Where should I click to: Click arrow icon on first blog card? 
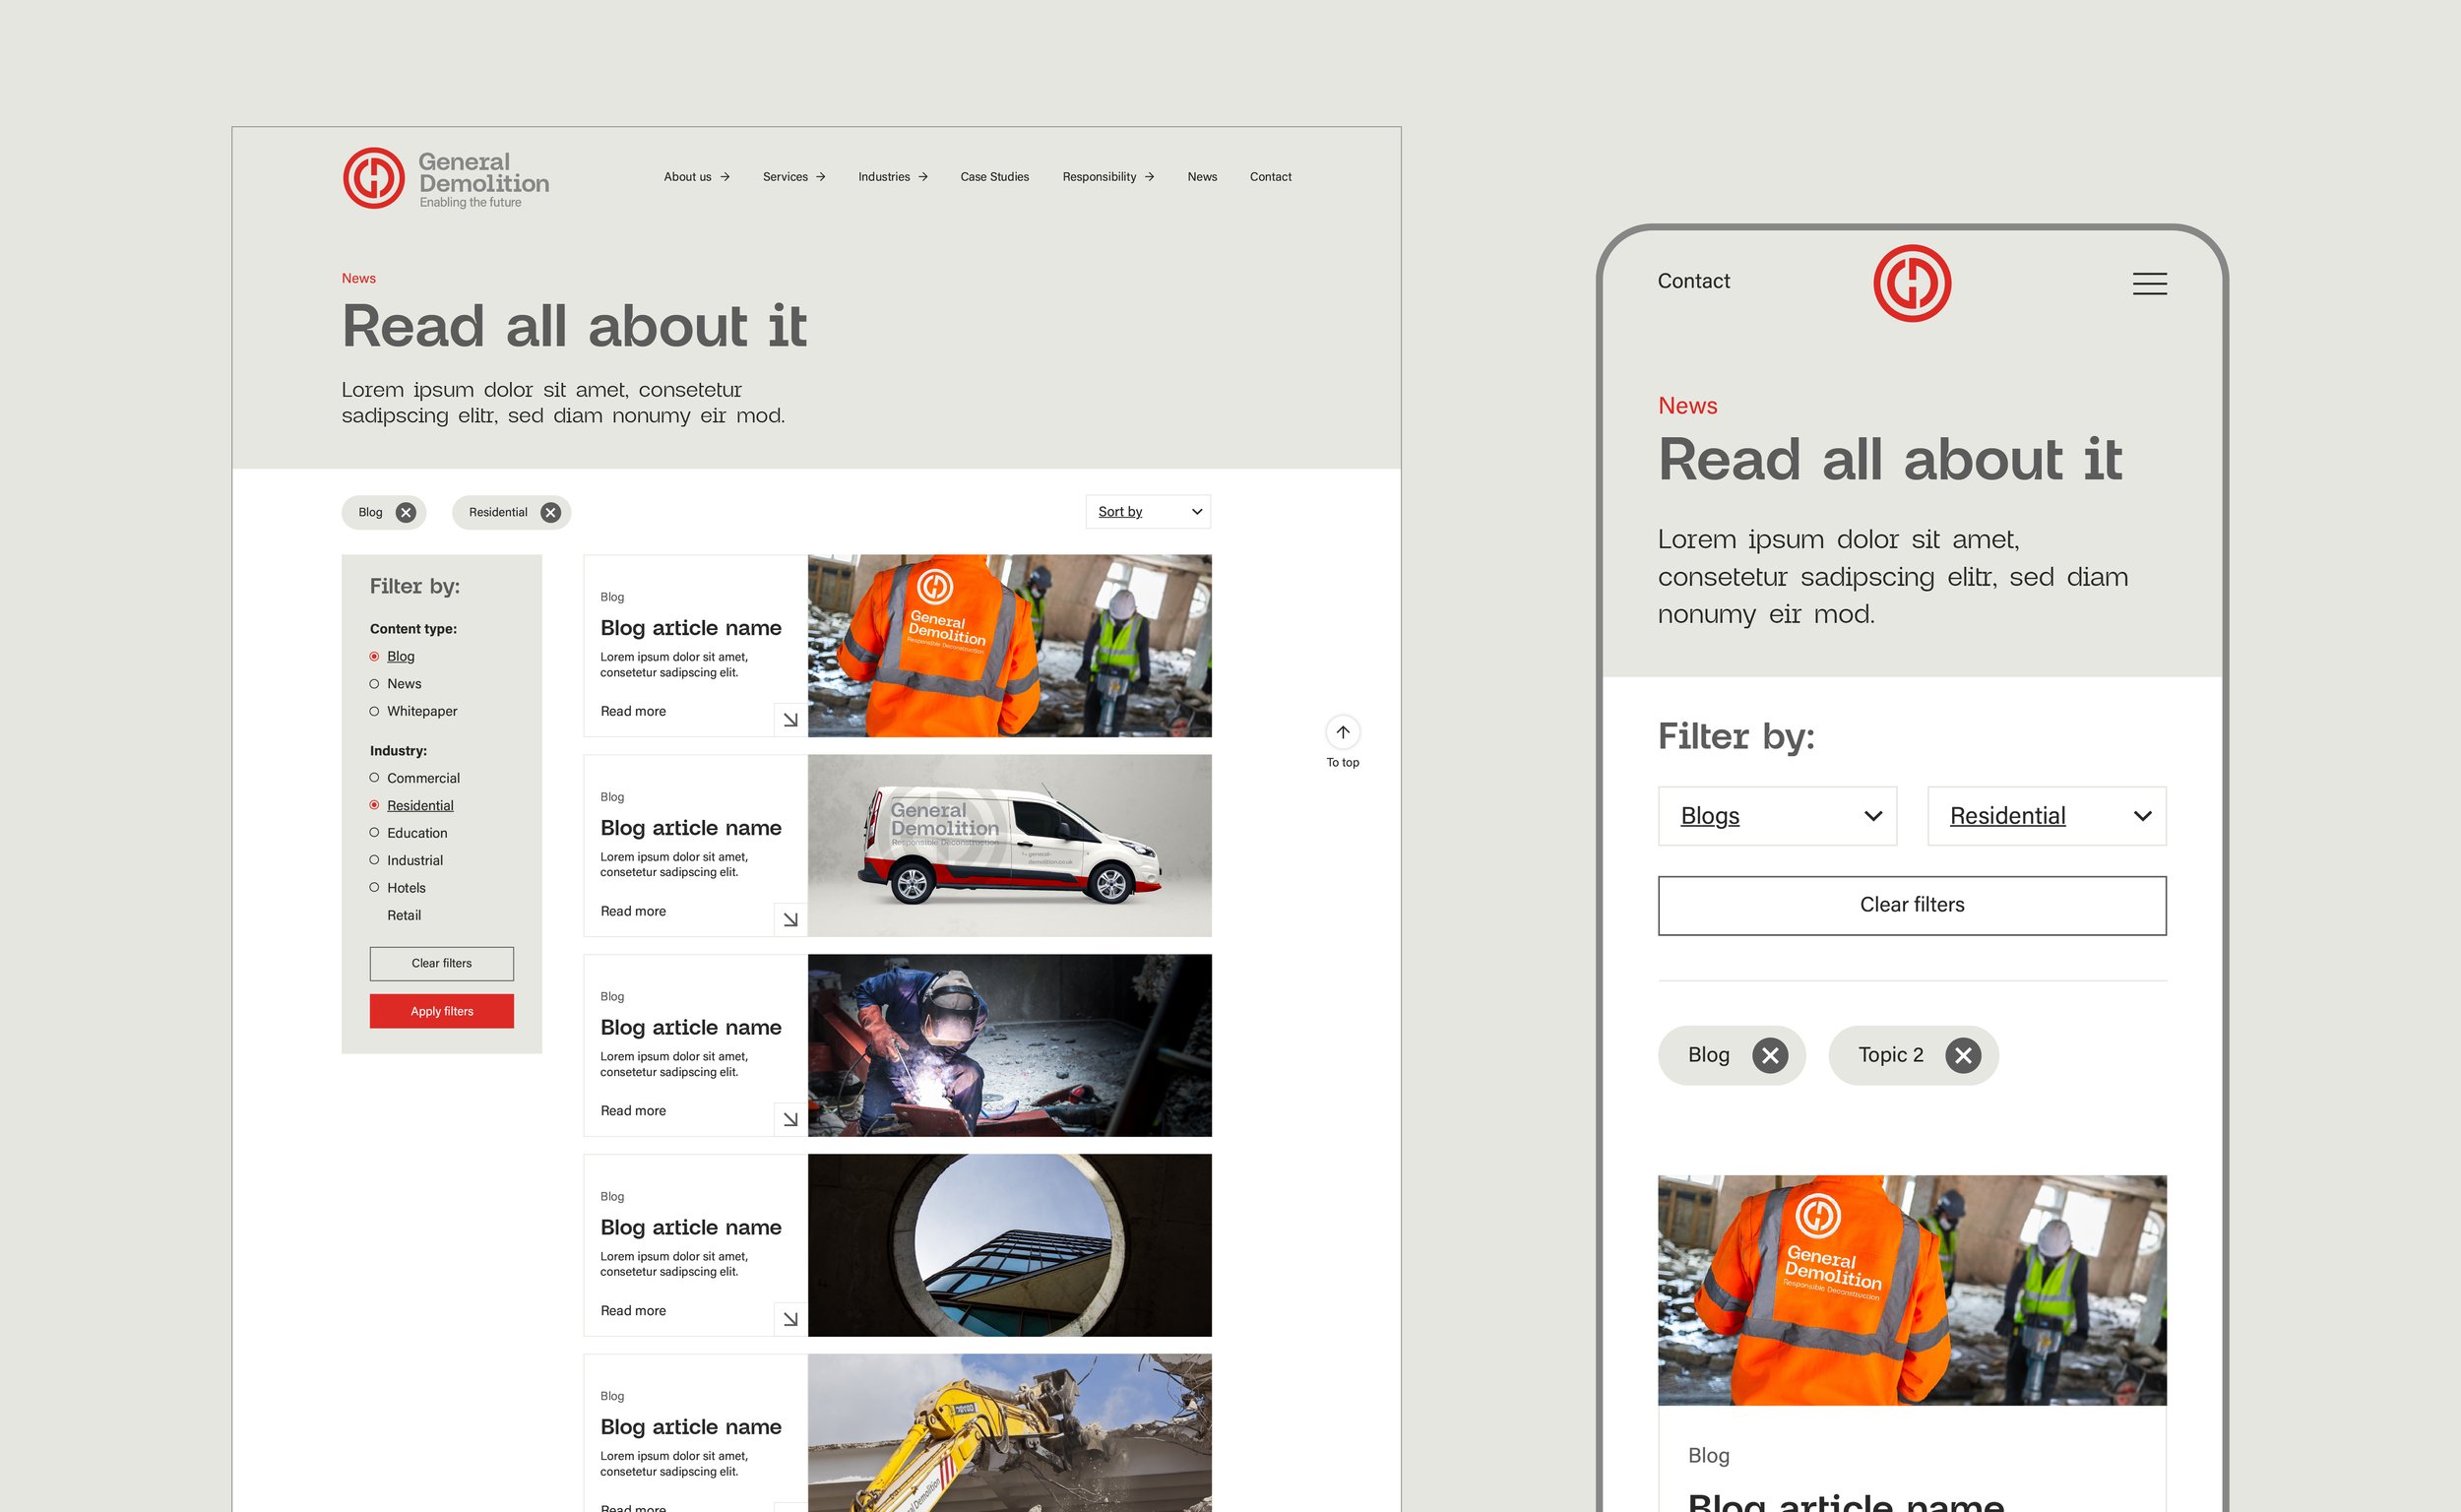[x=790, y=720]
